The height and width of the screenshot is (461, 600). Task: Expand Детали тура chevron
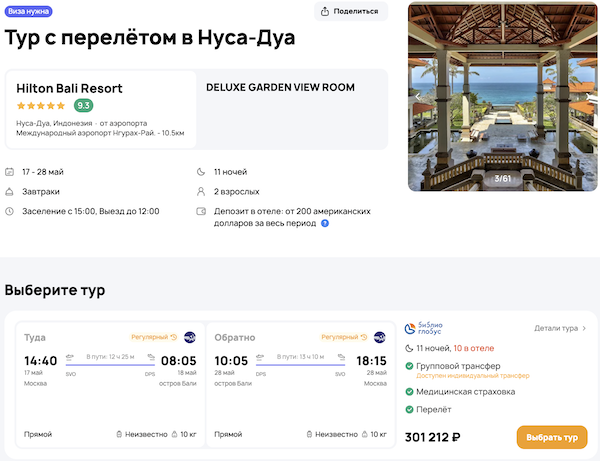coord(584,328)
